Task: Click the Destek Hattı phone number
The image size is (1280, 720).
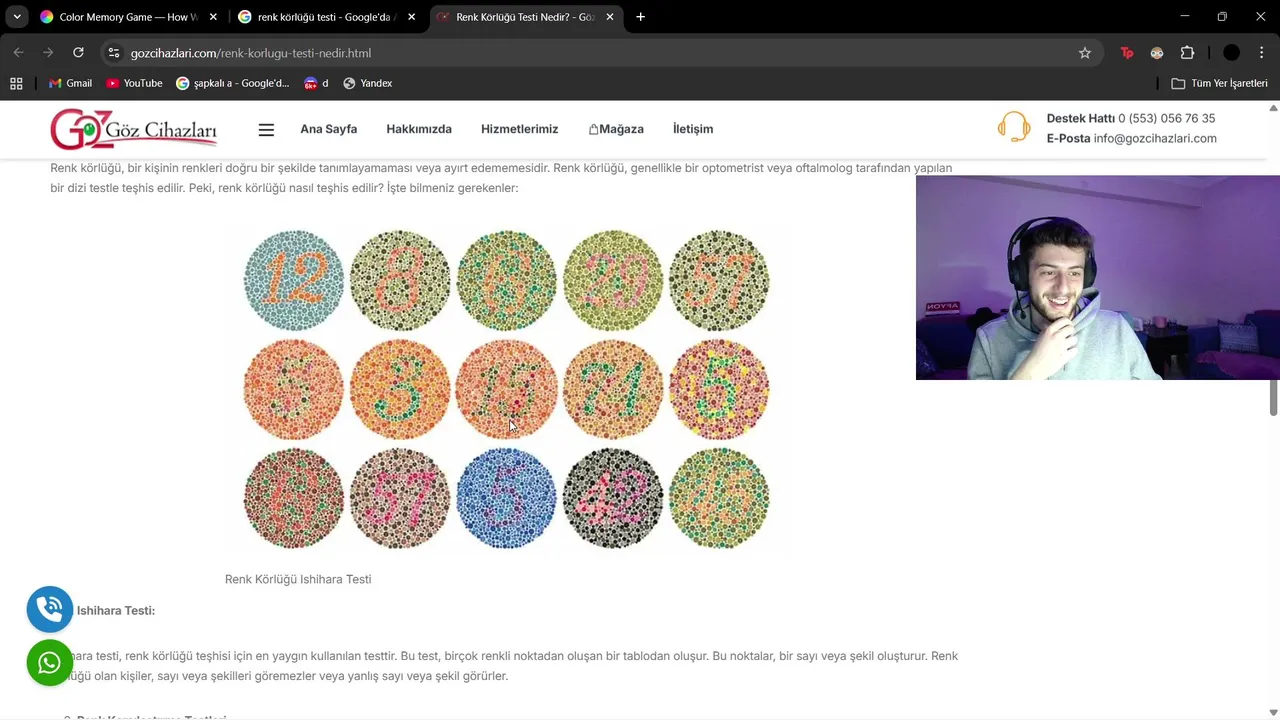Action: (x=1166, y=118)
